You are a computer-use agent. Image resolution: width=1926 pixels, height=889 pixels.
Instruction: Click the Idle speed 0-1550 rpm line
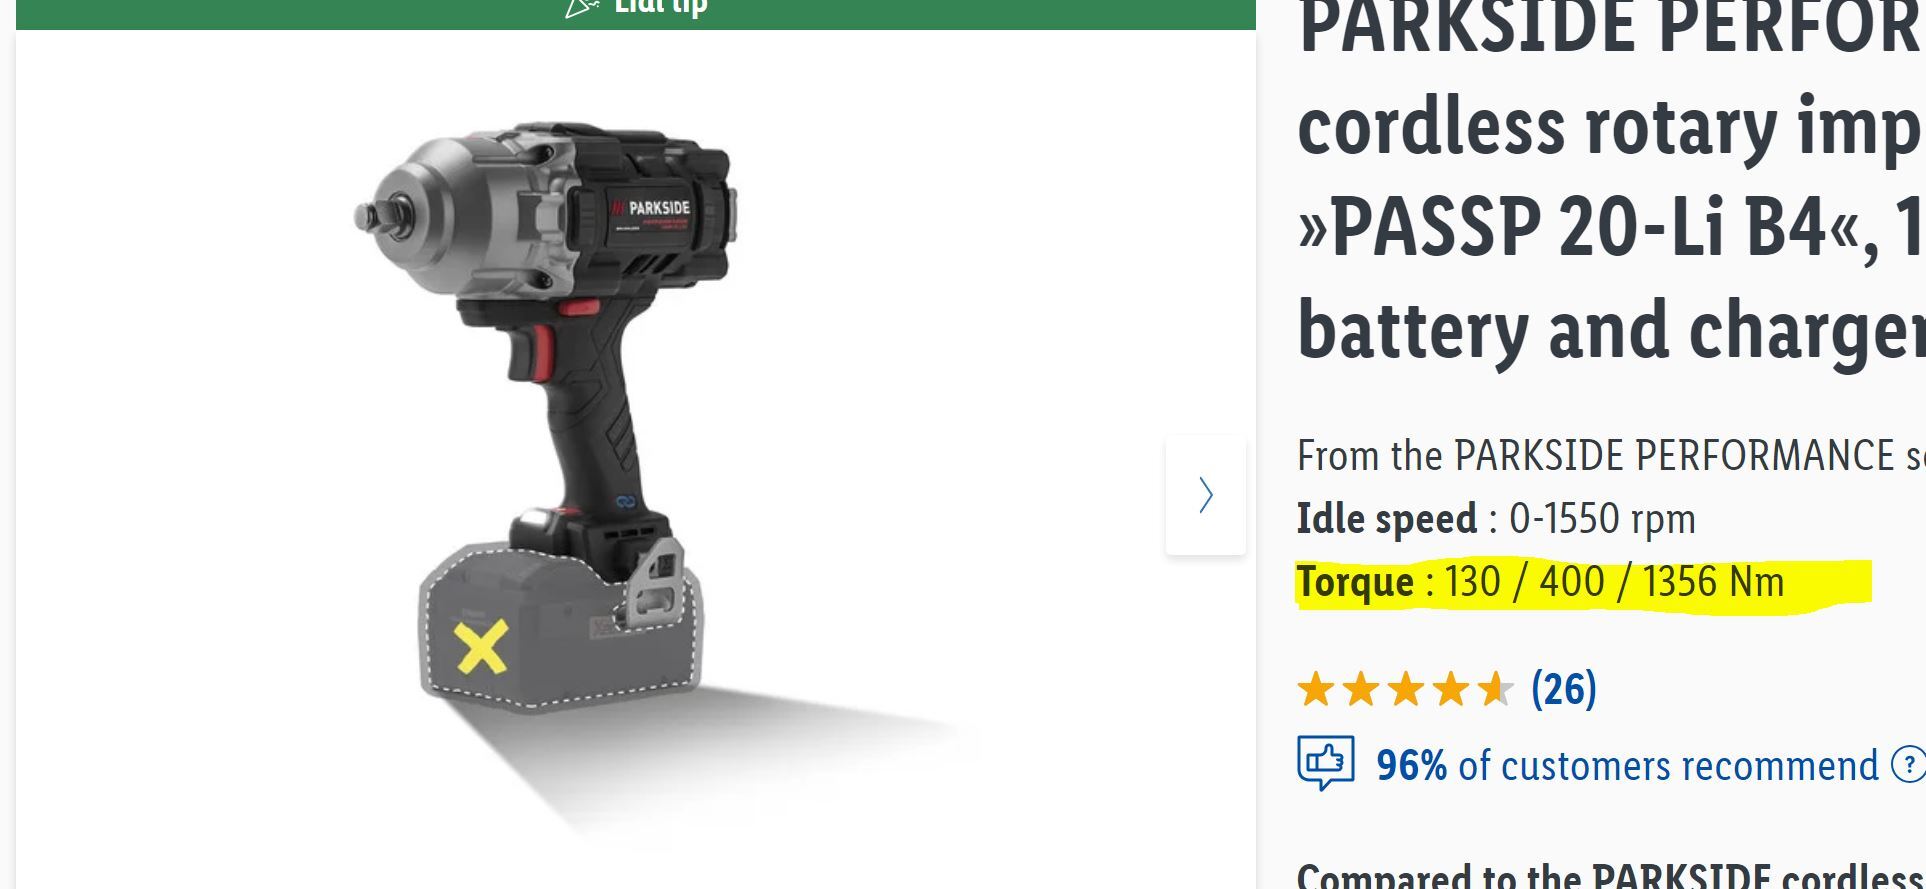(x=1496, y=518)
